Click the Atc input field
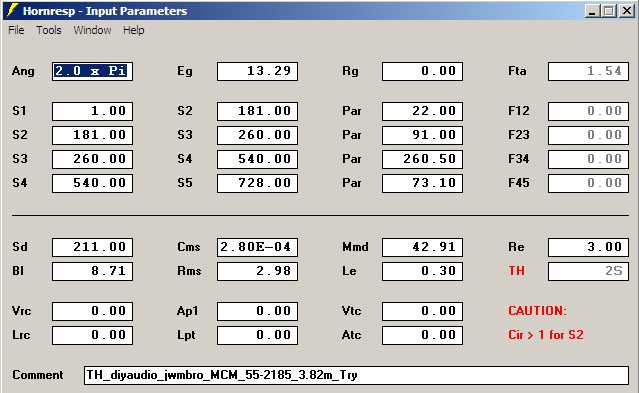 coord(423,335)
